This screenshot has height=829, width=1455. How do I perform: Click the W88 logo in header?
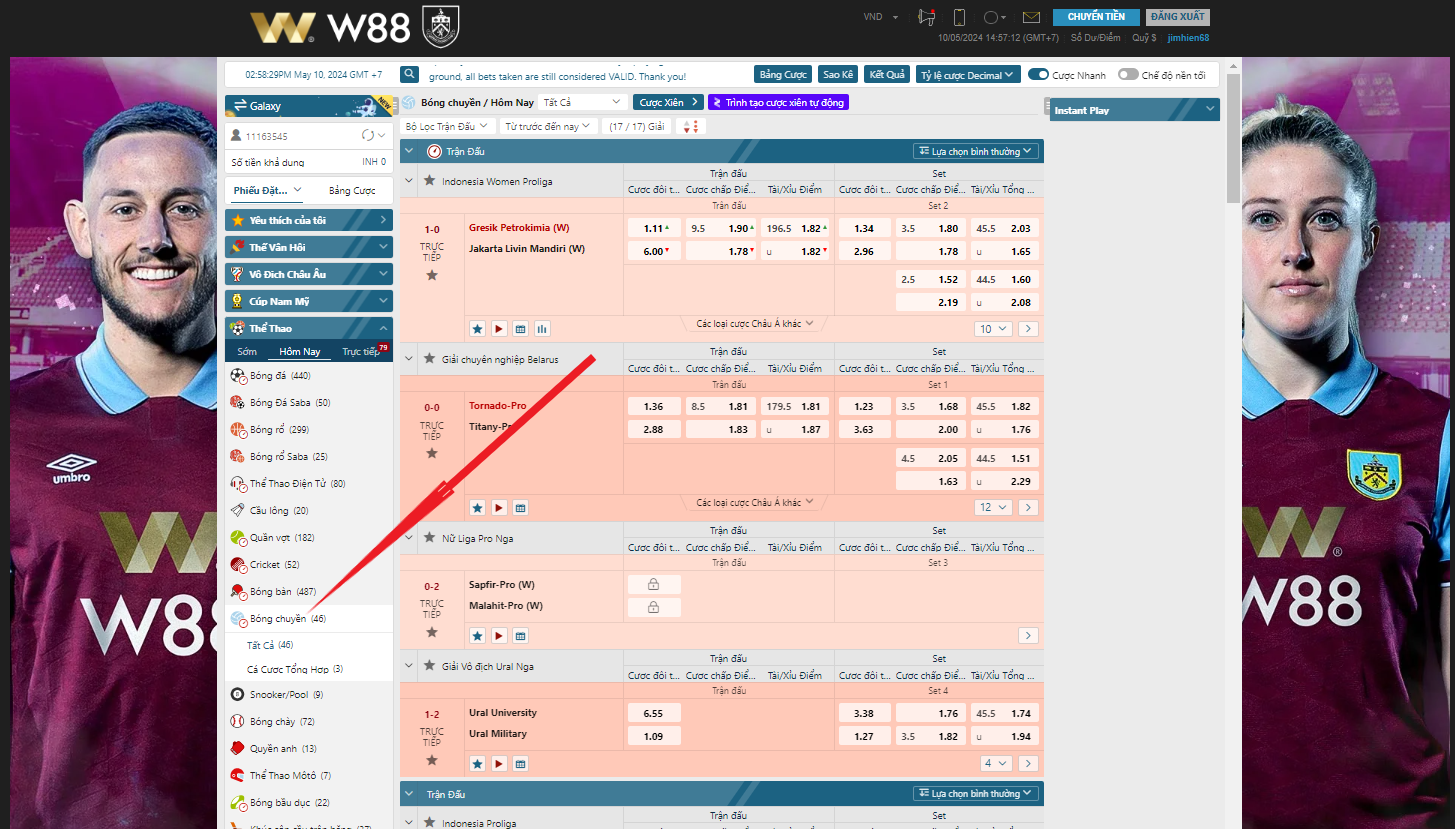click(x=330, y=27)
